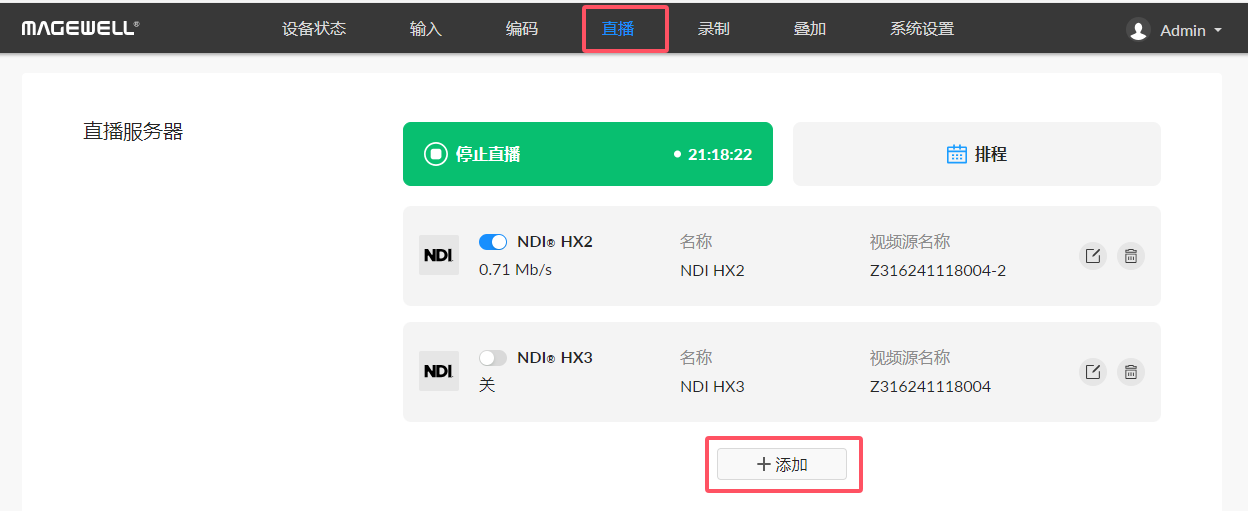Go to the 编码 tab

(522, 29)
